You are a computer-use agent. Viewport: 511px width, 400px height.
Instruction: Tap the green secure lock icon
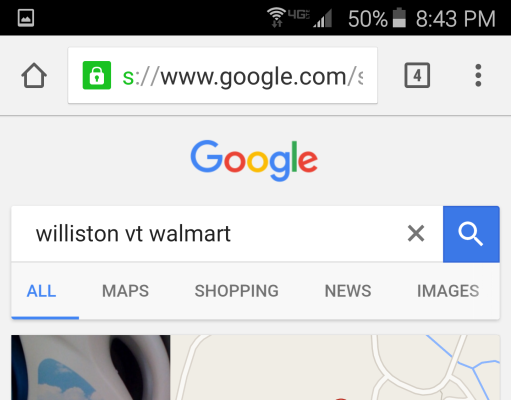pos(97,75)
